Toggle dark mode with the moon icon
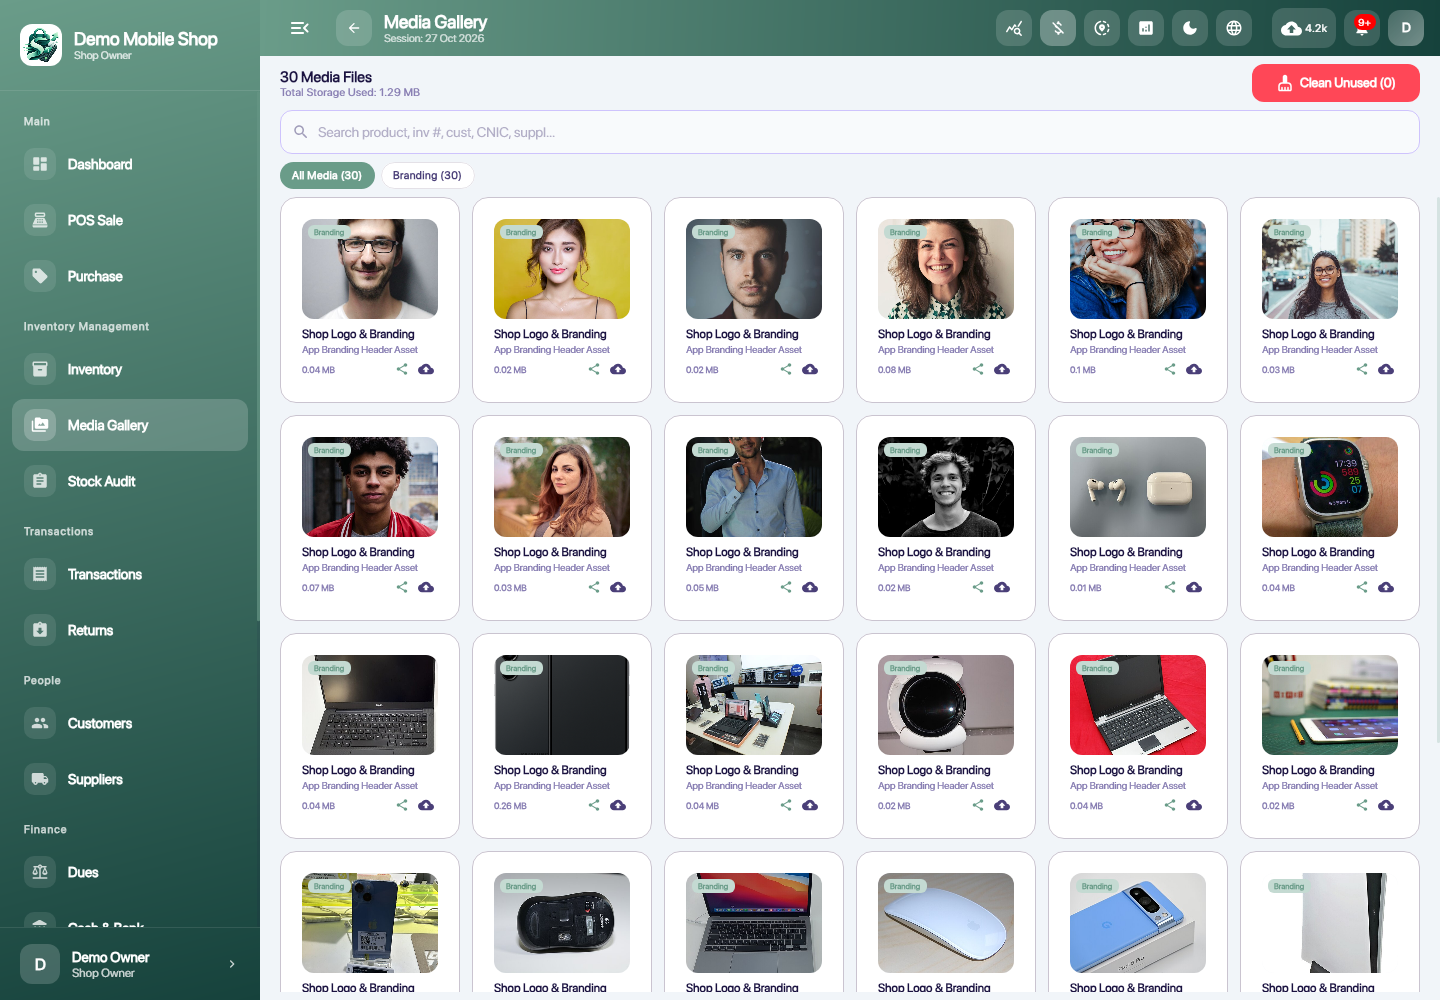 pos(1190,28)
